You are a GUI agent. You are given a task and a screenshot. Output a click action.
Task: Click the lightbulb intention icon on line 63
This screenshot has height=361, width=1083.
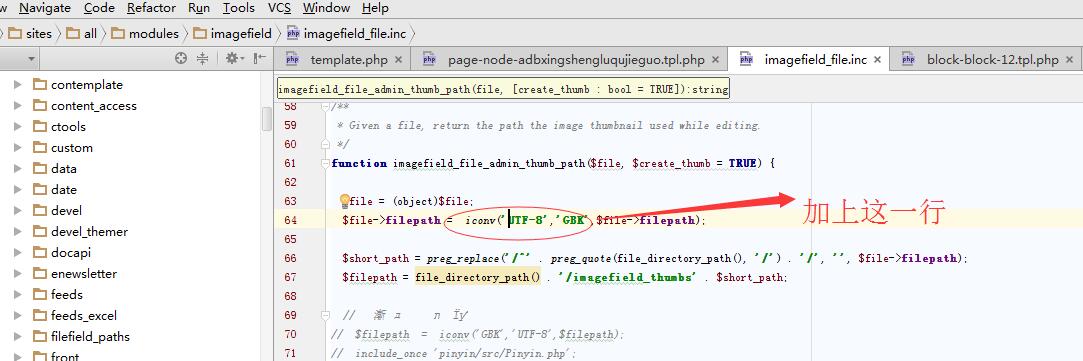[x=345, y=200]
